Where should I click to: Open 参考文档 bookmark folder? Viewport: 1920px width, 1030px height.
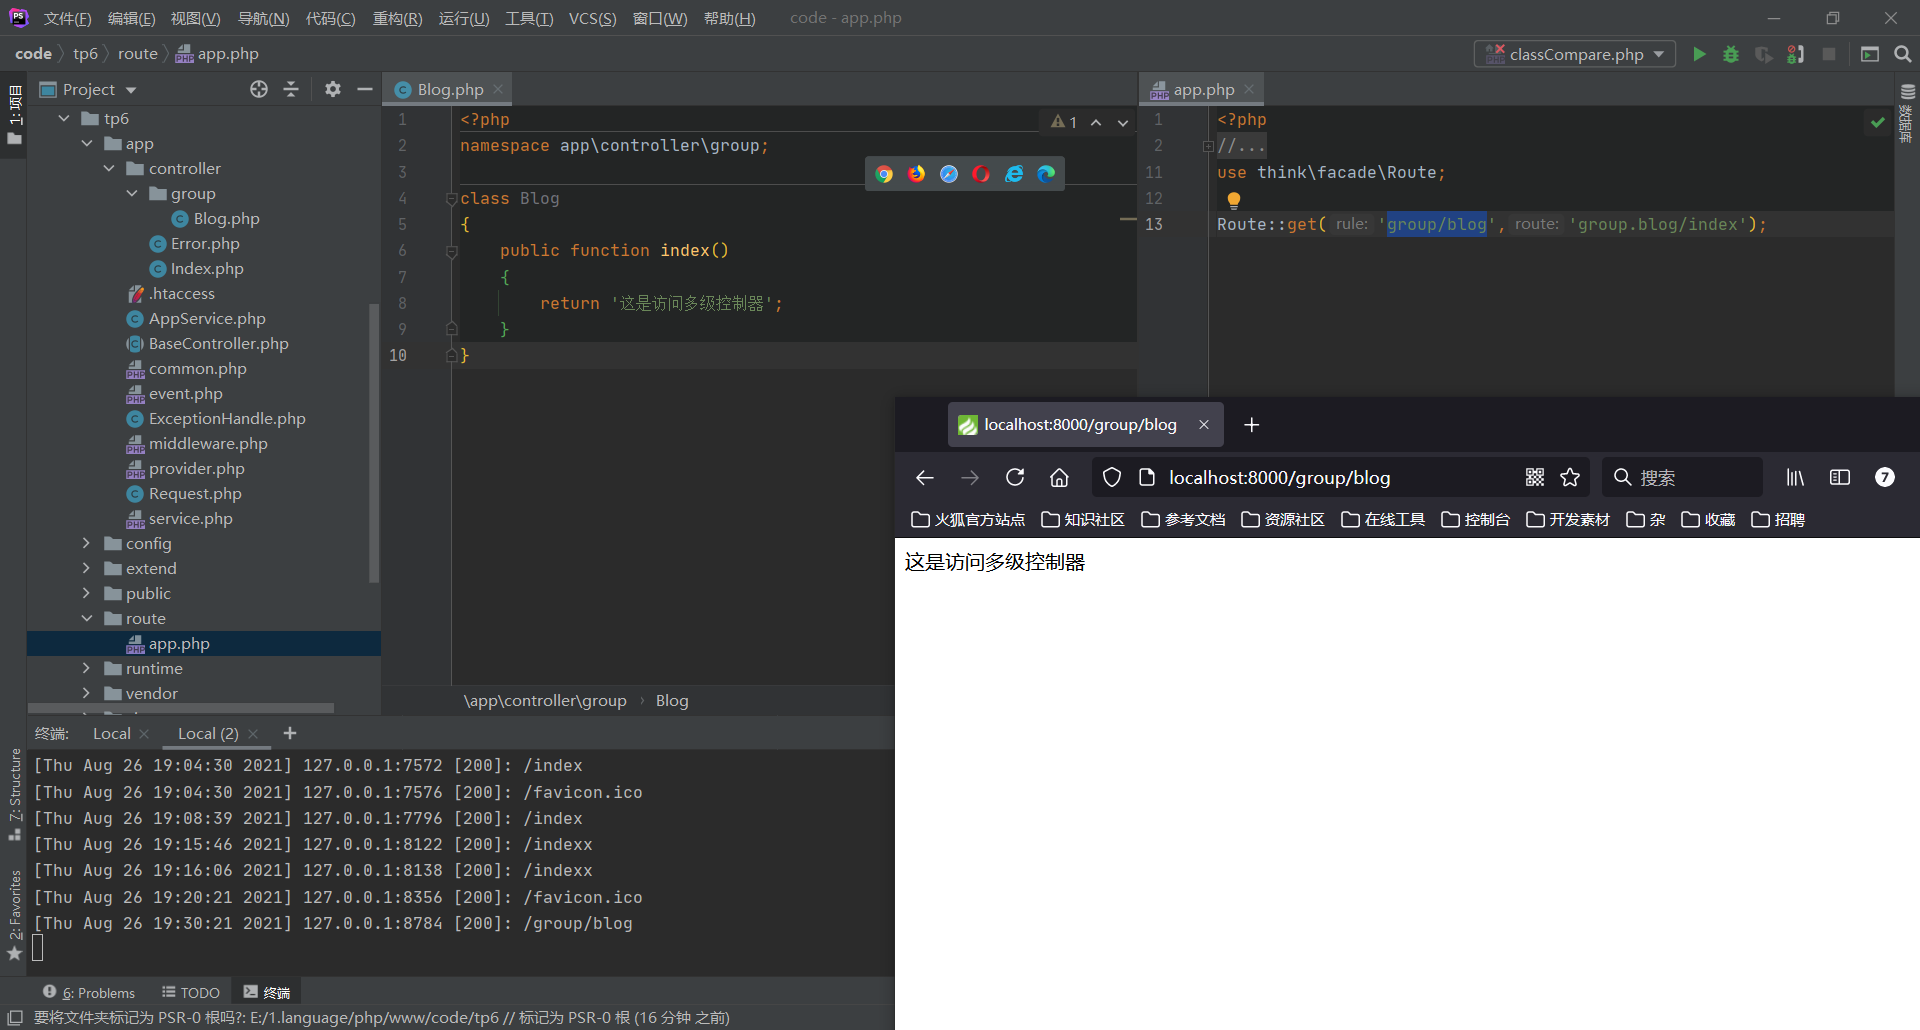point(1183,520)
